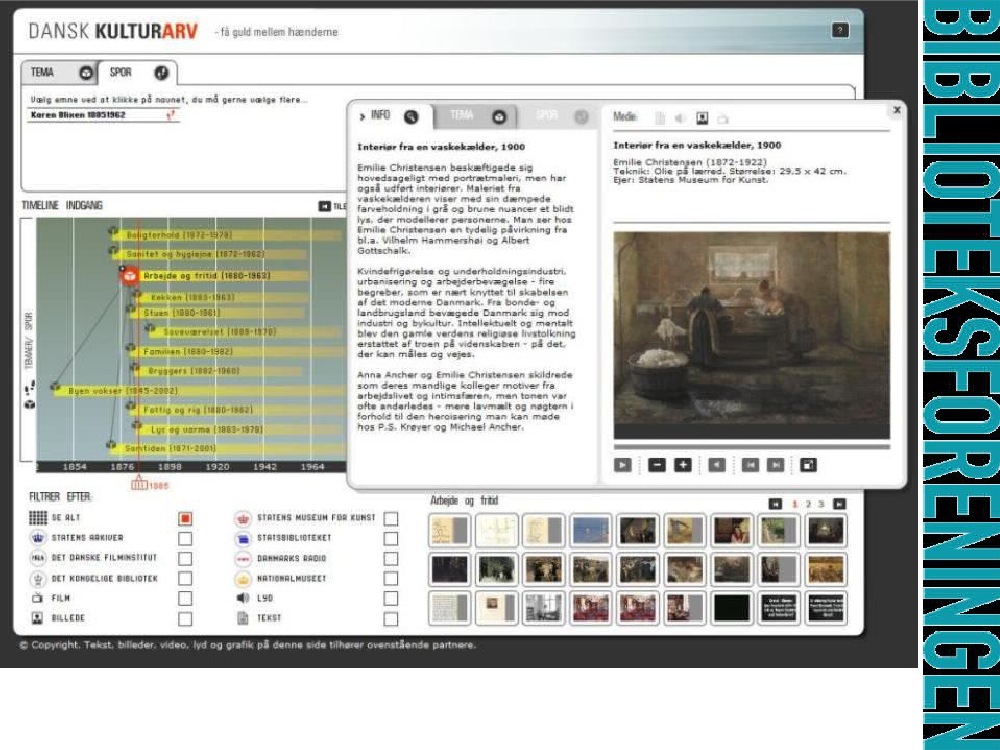The height and width of the screenshot is (750, 1000).
Task: Enable the Det Kongelige Bibliotek checkbox
Action: tap(185, 578)
